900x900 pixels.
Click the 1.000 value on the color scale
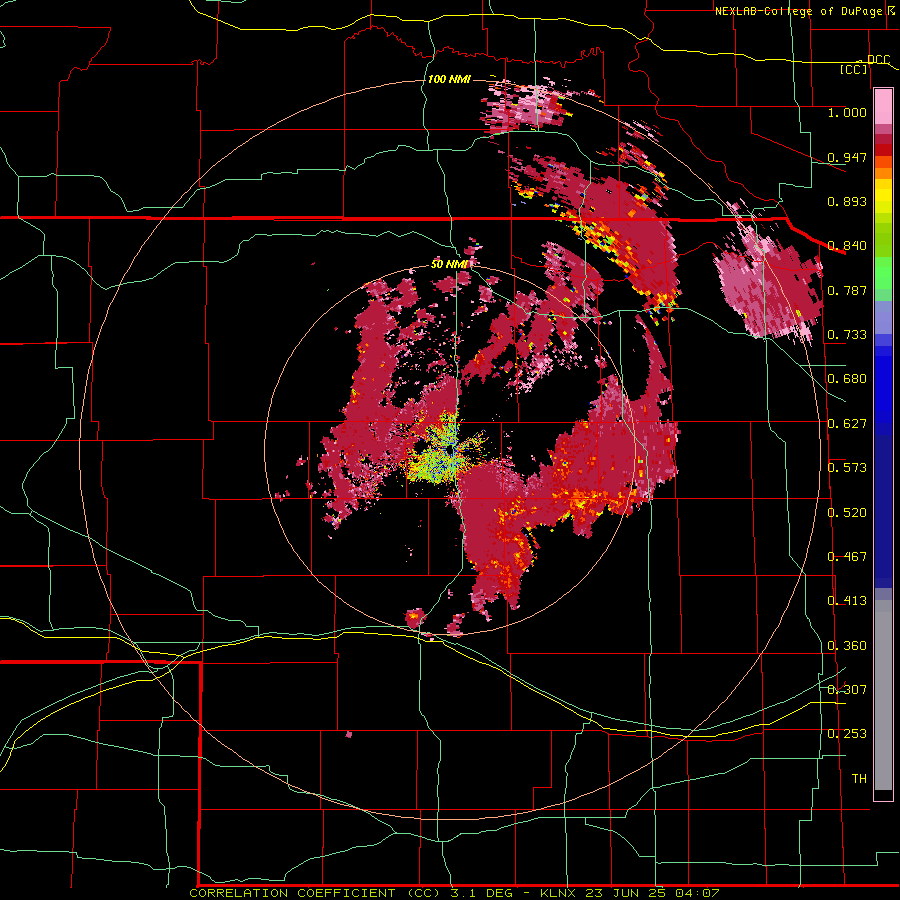(847, 112)
